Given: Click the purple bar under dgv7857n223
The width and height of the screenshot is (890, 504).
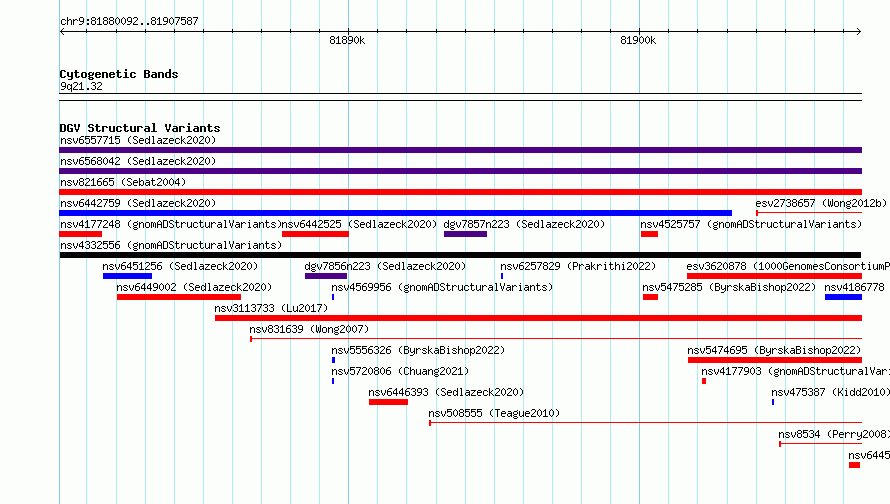Looking at the screenshot, I should point(465,234).
